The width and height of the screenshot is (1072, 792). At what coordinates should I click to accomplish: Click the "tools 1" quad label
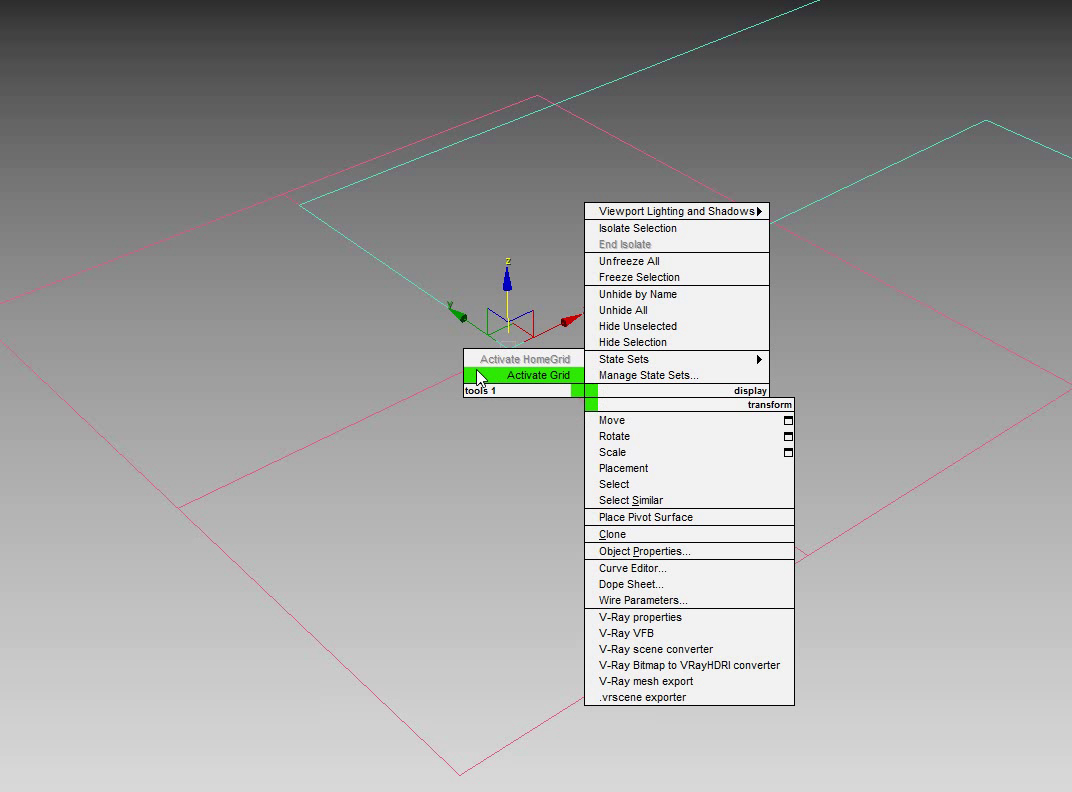click(x=481, y=391)
